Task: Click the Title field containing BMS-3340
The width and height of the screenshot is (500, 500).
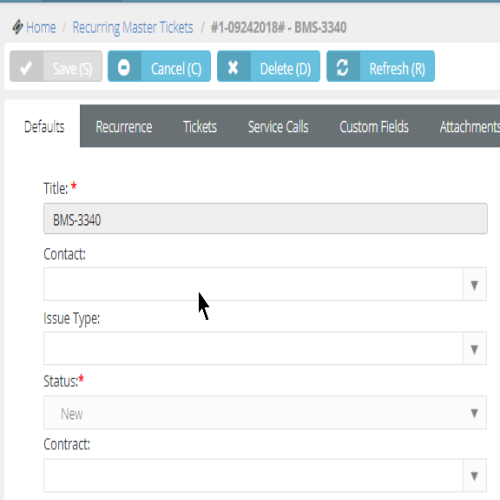Action: pyautogui.click(x=265, y=219)
